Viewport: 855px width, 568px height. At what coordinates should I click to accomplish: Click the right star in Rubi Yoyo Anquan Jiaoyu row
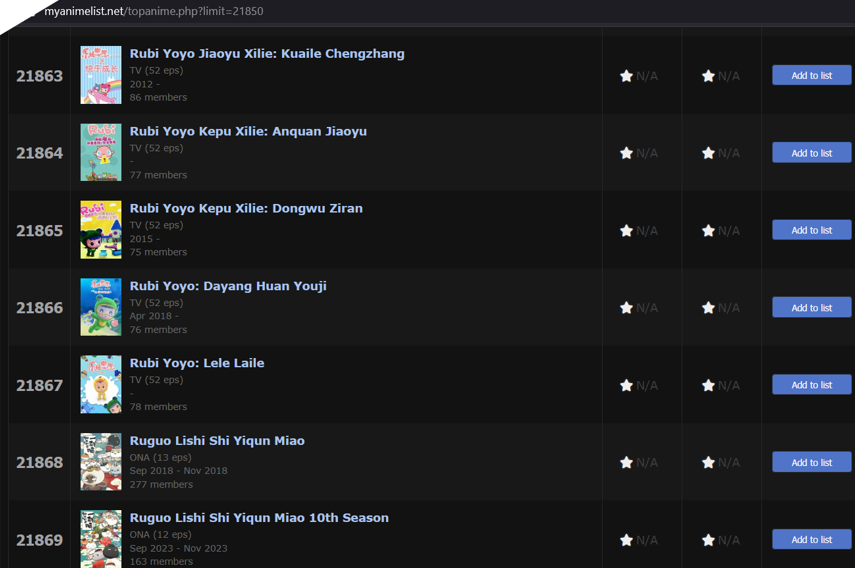(x=708, y=153)
